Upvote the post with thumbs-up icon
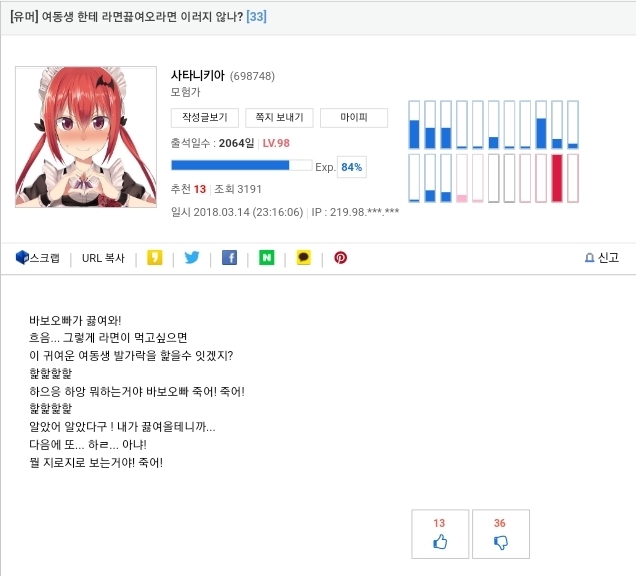The width and height of the screenshot is (636, 576). click(440, 542)
